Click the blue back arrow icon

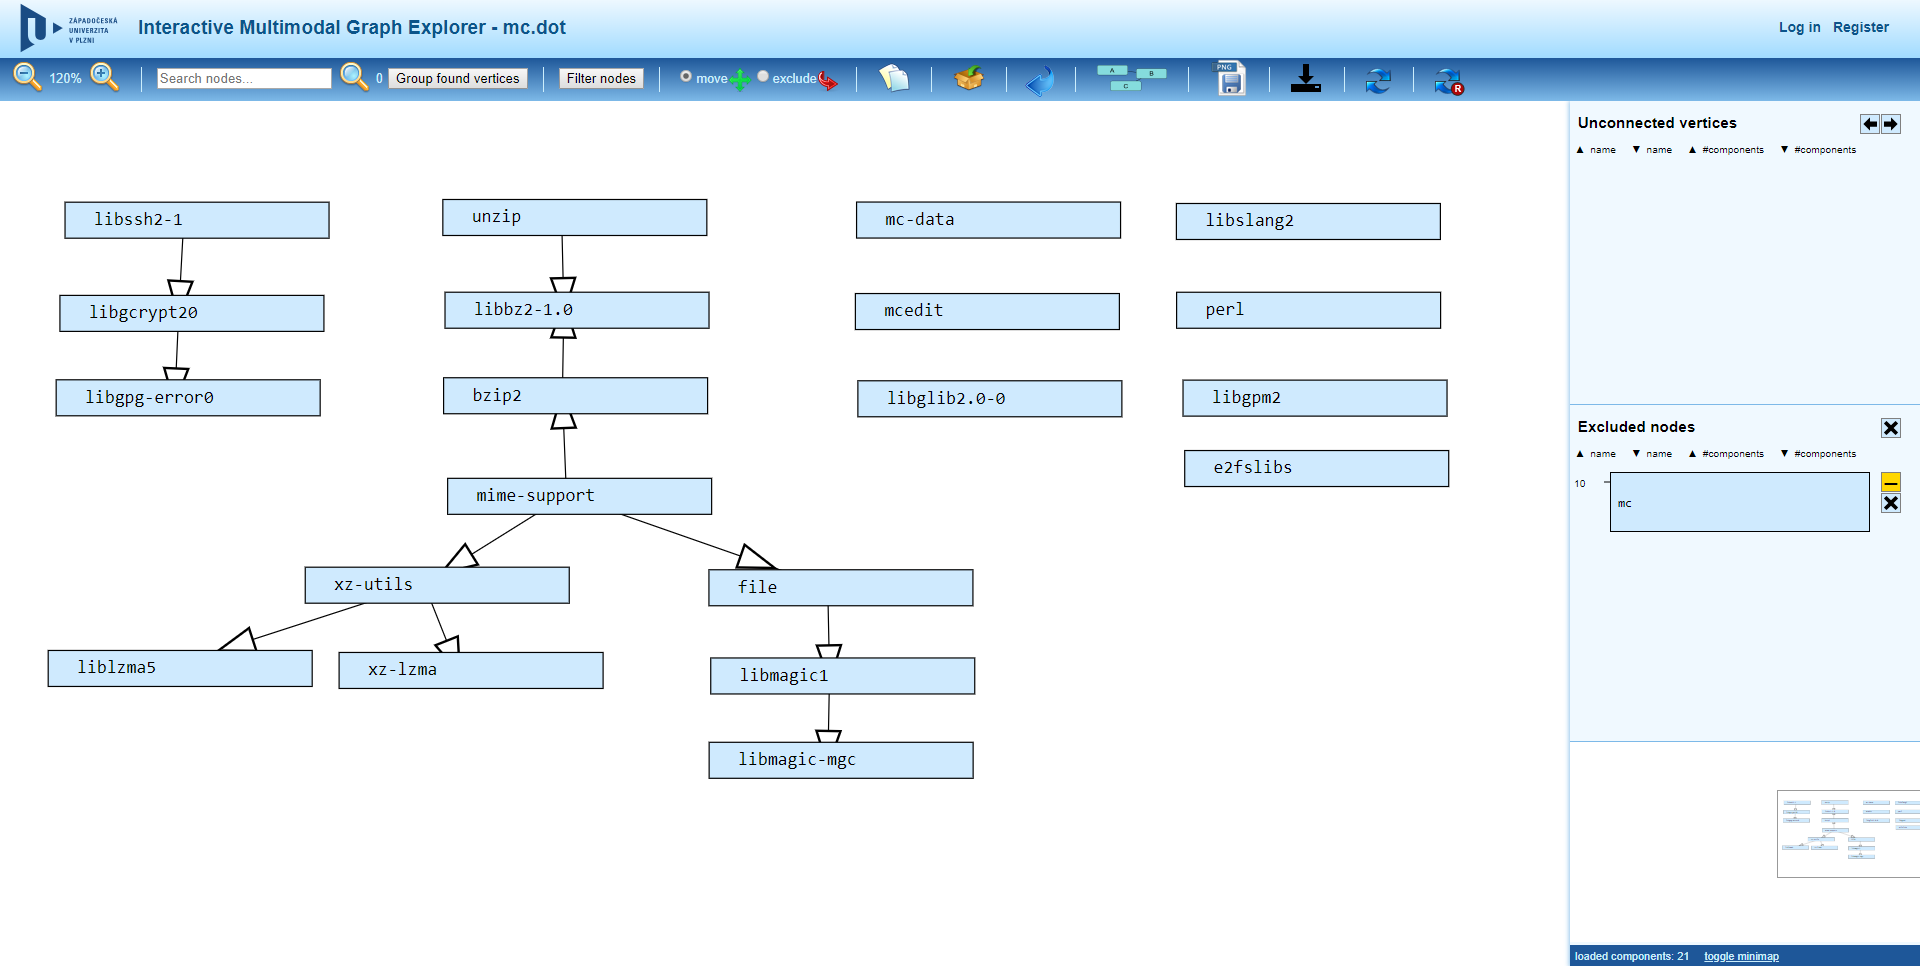pyautogui.click(x=1040, y=80)
